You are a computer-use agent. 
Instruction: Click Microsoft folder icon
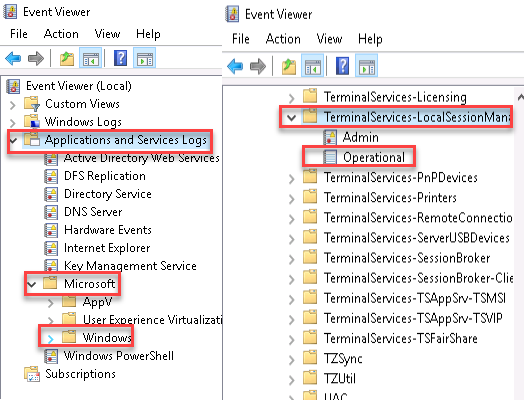tap(50, 283)
